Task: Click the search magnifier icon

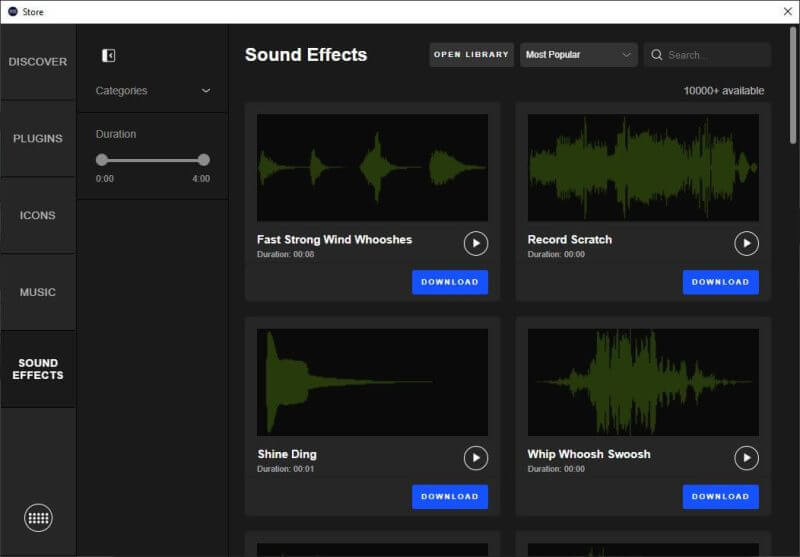Action: (657, 55)
